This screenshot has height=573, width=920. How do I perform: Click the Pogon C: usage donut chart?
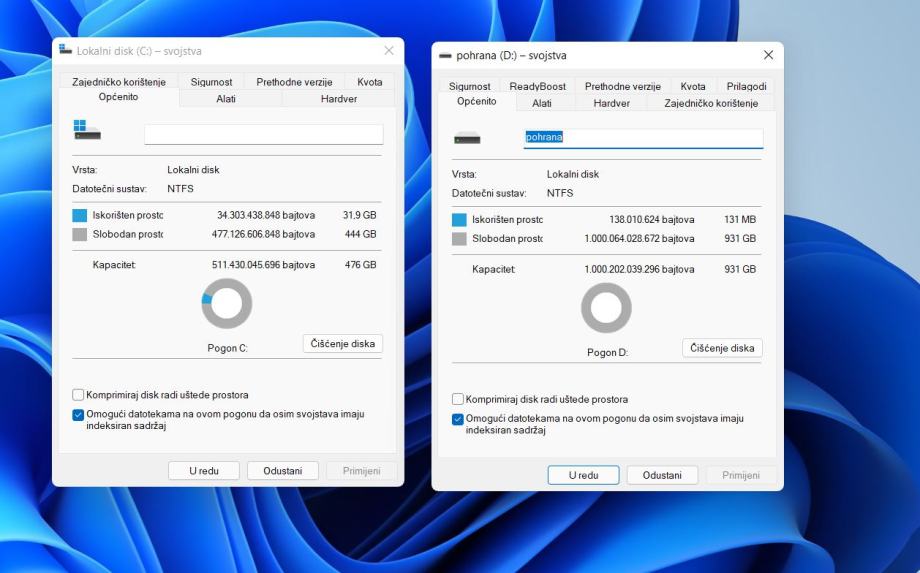tap(226, 303)
